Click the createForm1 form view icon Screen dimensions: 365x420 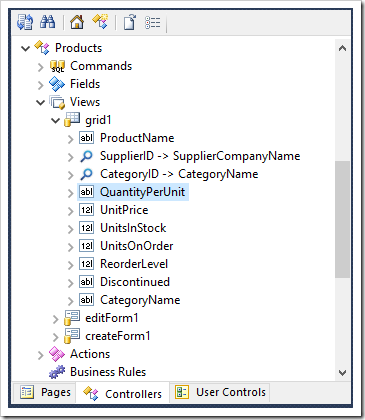72,336
